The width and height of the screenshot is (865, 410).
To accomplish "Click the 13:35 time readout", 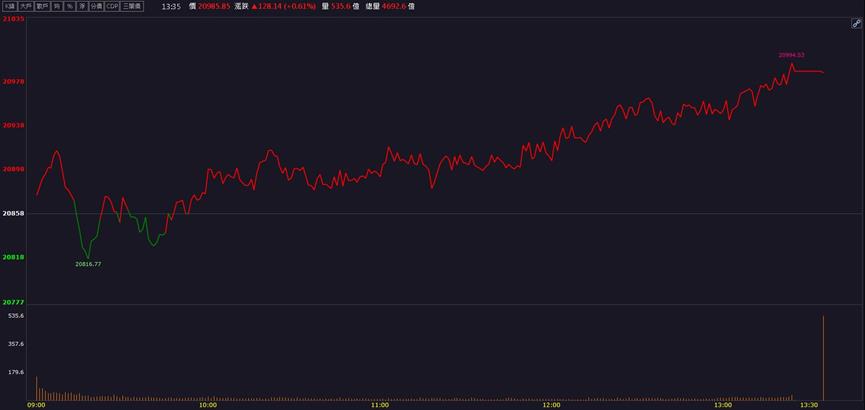I will click(170, 6).
